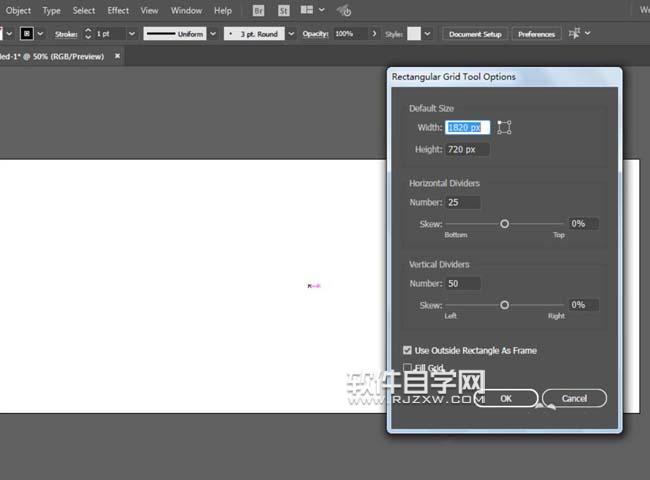Image resolution: width=650 pixels, height=480 pixels.
Task: Click the stroke color swatch icon
Action: coord(27,33)
